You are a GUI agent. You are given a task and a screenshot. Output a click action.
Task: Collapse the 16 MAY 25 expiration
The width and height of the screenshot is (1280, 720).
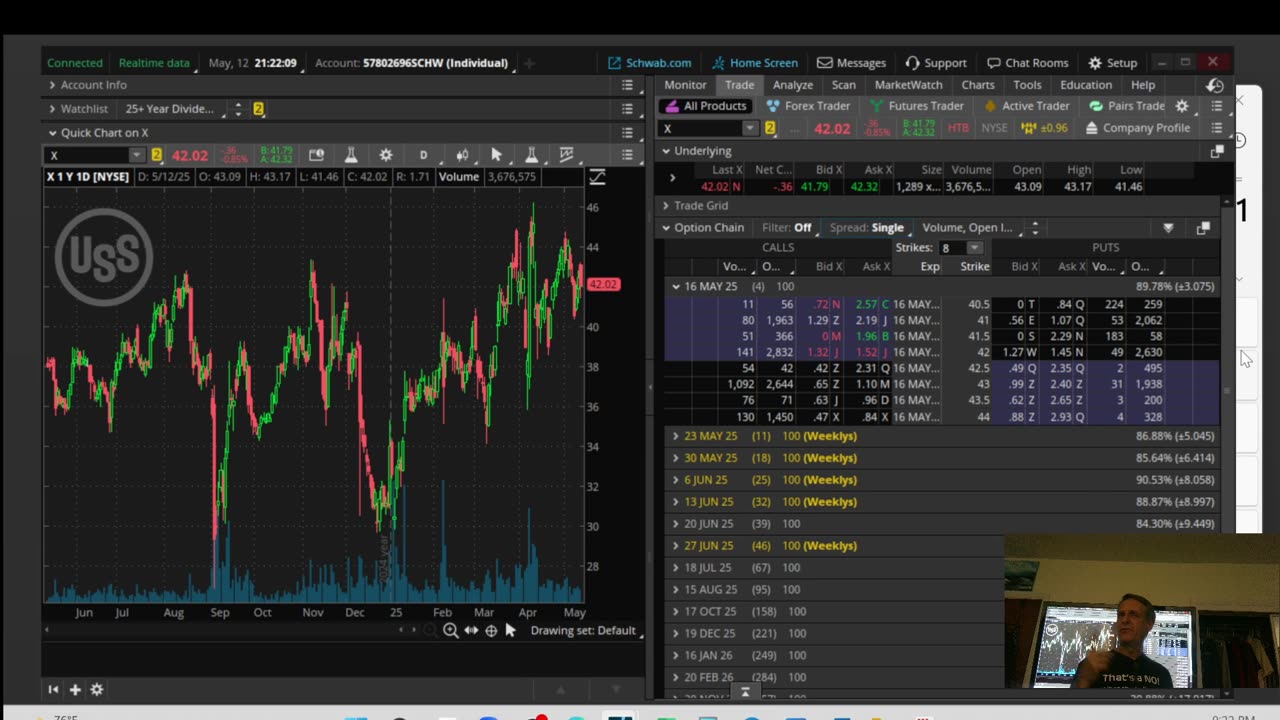coord(676,287)
